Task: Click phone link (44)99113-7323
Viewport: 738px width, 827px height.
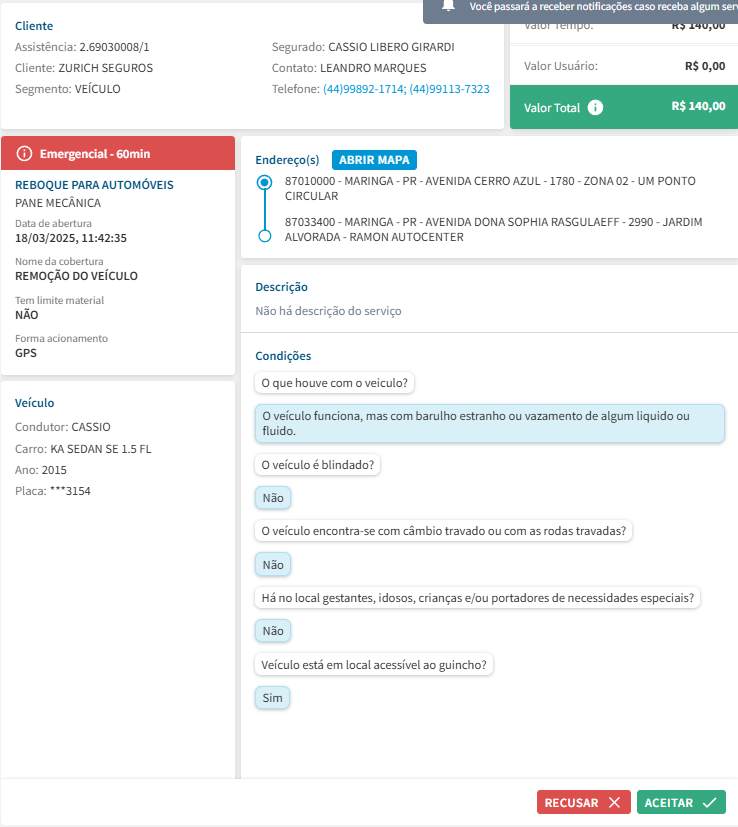Action: (x=449, y=89)
